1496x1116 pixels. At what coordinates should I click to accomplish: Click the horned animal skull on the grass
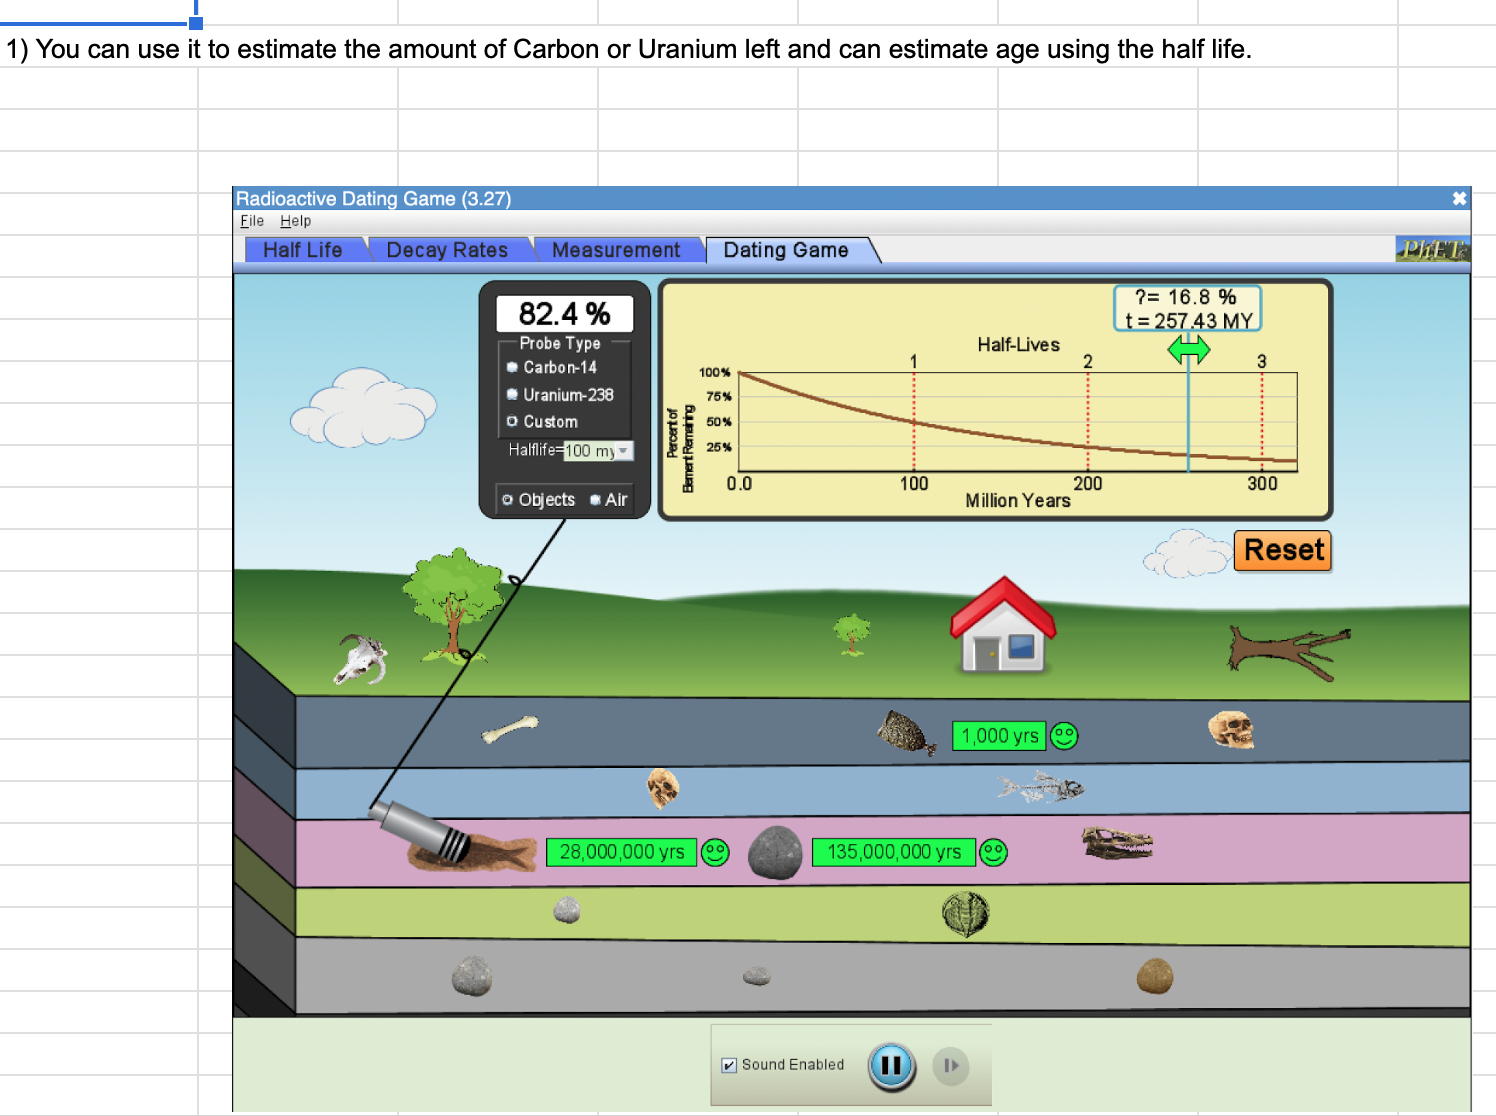(x=360, y=659)
